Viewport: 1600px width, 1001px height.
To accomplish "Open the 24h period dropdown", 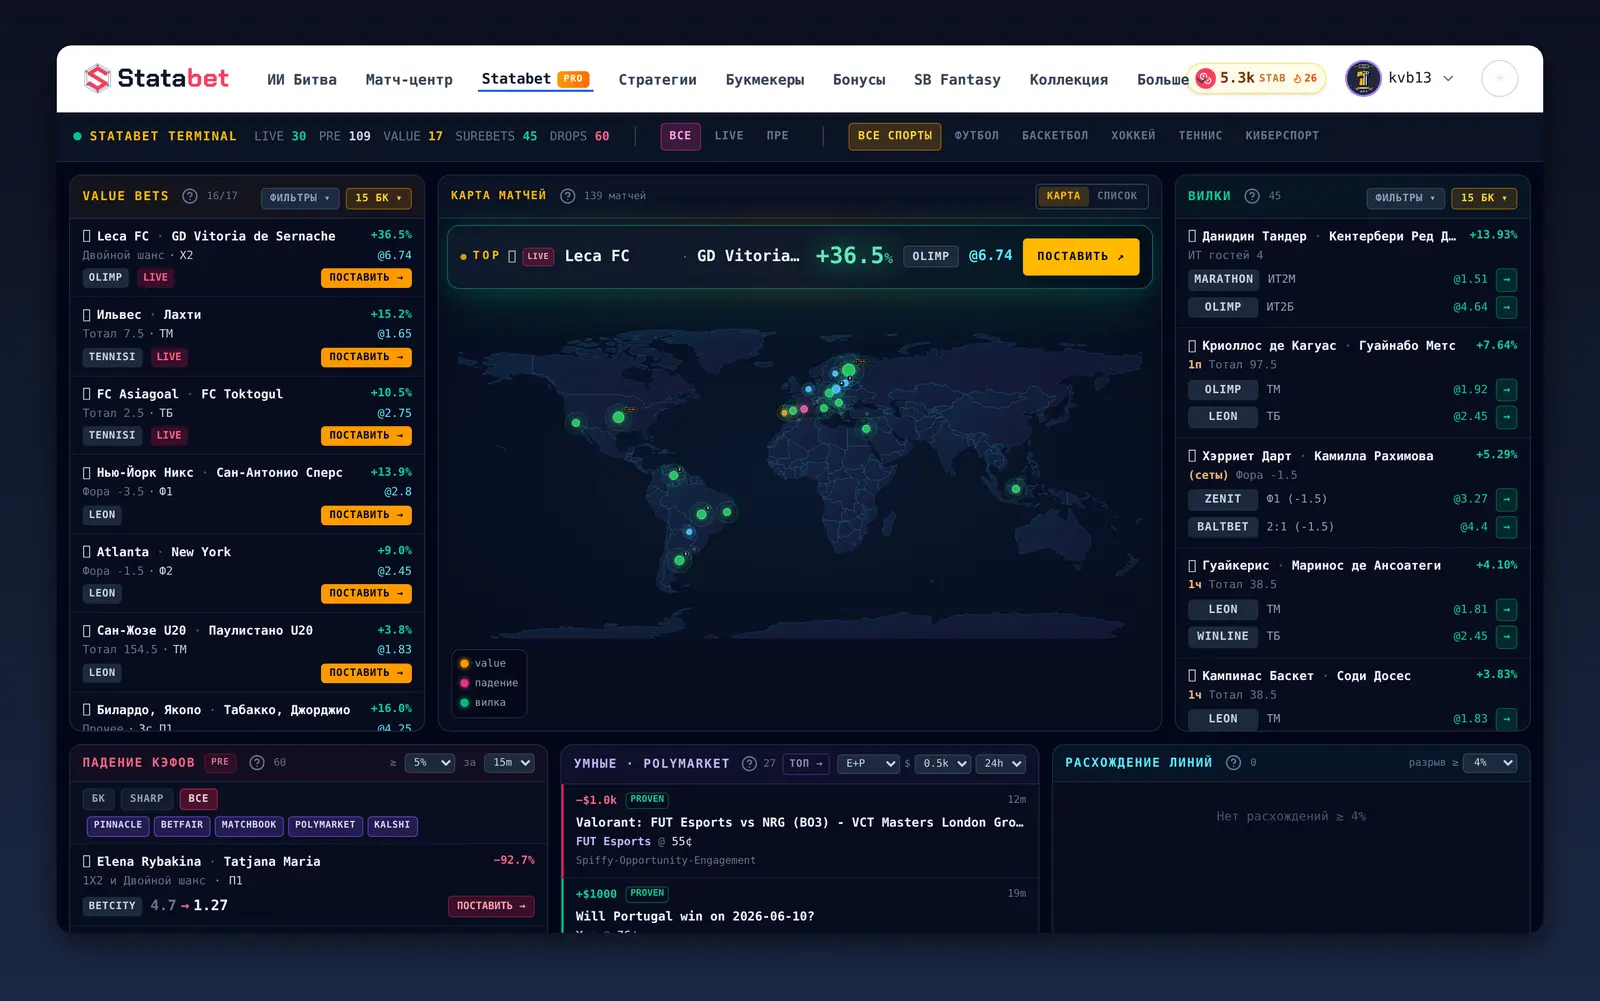I will pos(1001,764).
